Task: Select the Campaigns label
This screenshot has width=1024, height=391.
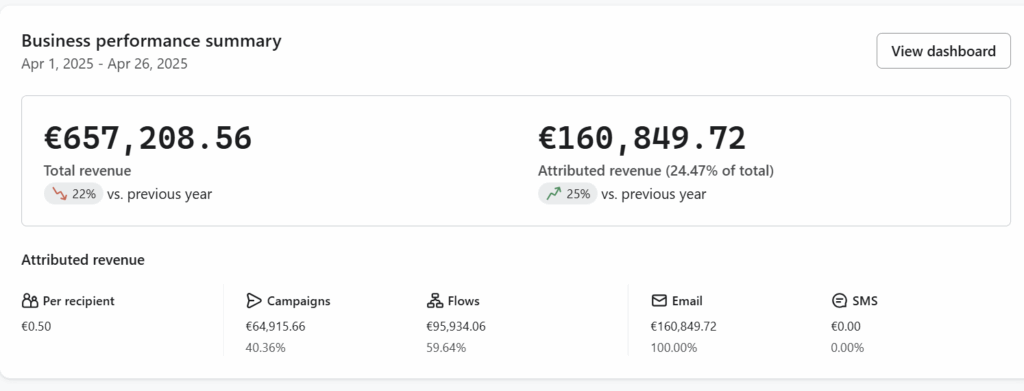Action: pos(298,301)
